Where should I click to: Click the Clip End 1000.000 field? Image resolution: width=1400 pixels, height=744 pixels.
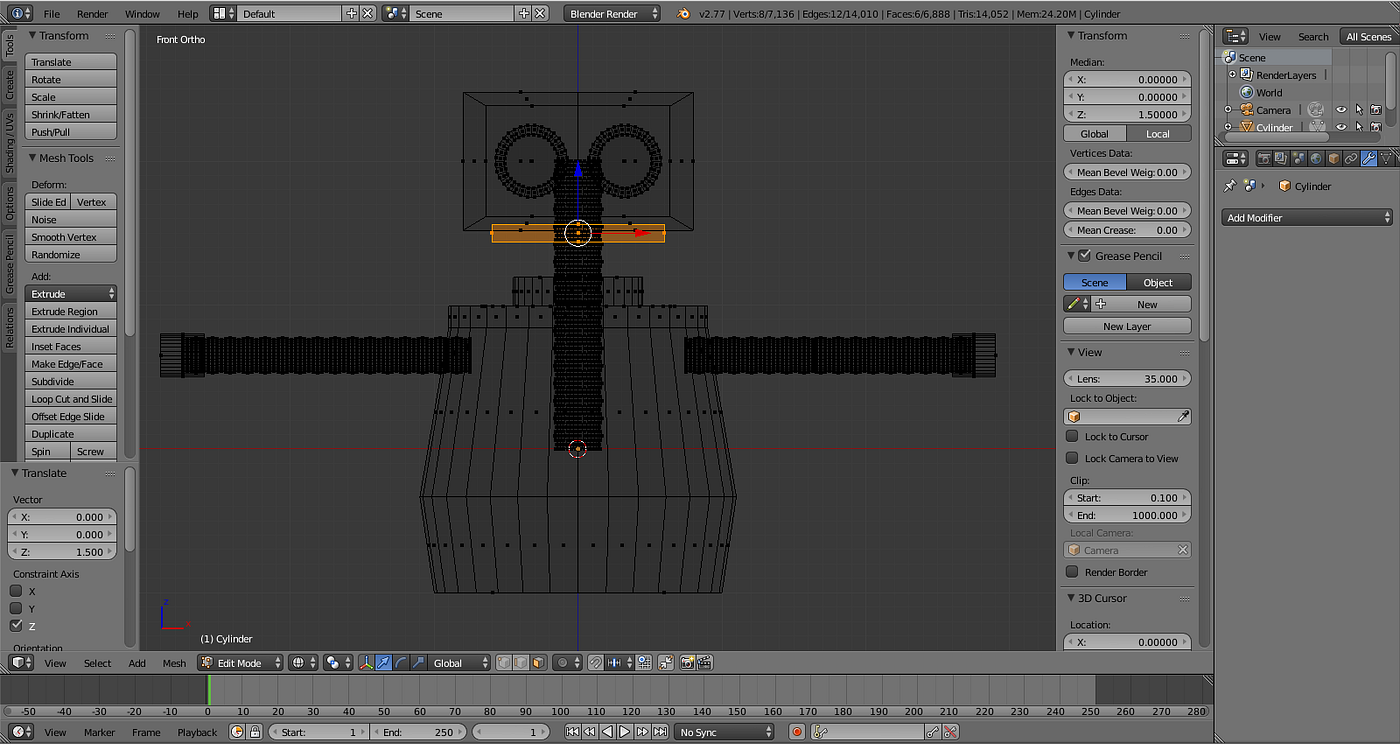click(x=1127, y=515)
